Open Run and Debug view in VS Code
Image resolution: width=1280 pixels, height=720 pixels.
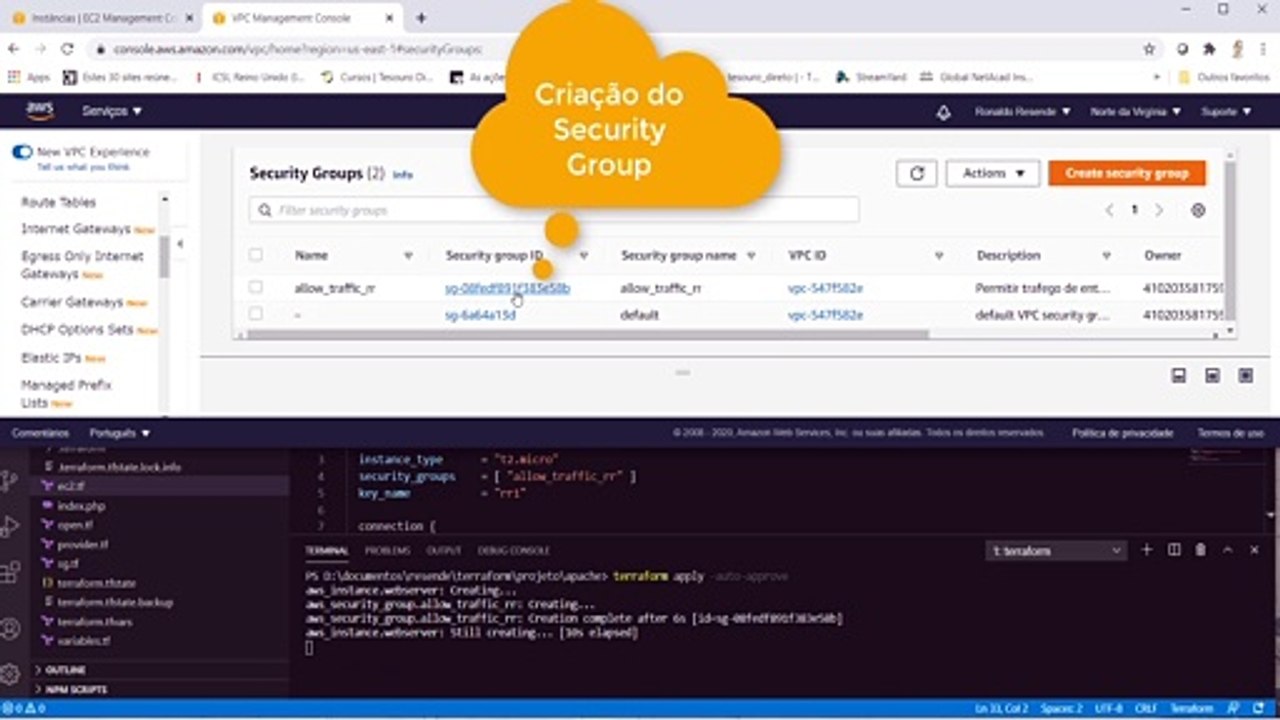(10, 526)
